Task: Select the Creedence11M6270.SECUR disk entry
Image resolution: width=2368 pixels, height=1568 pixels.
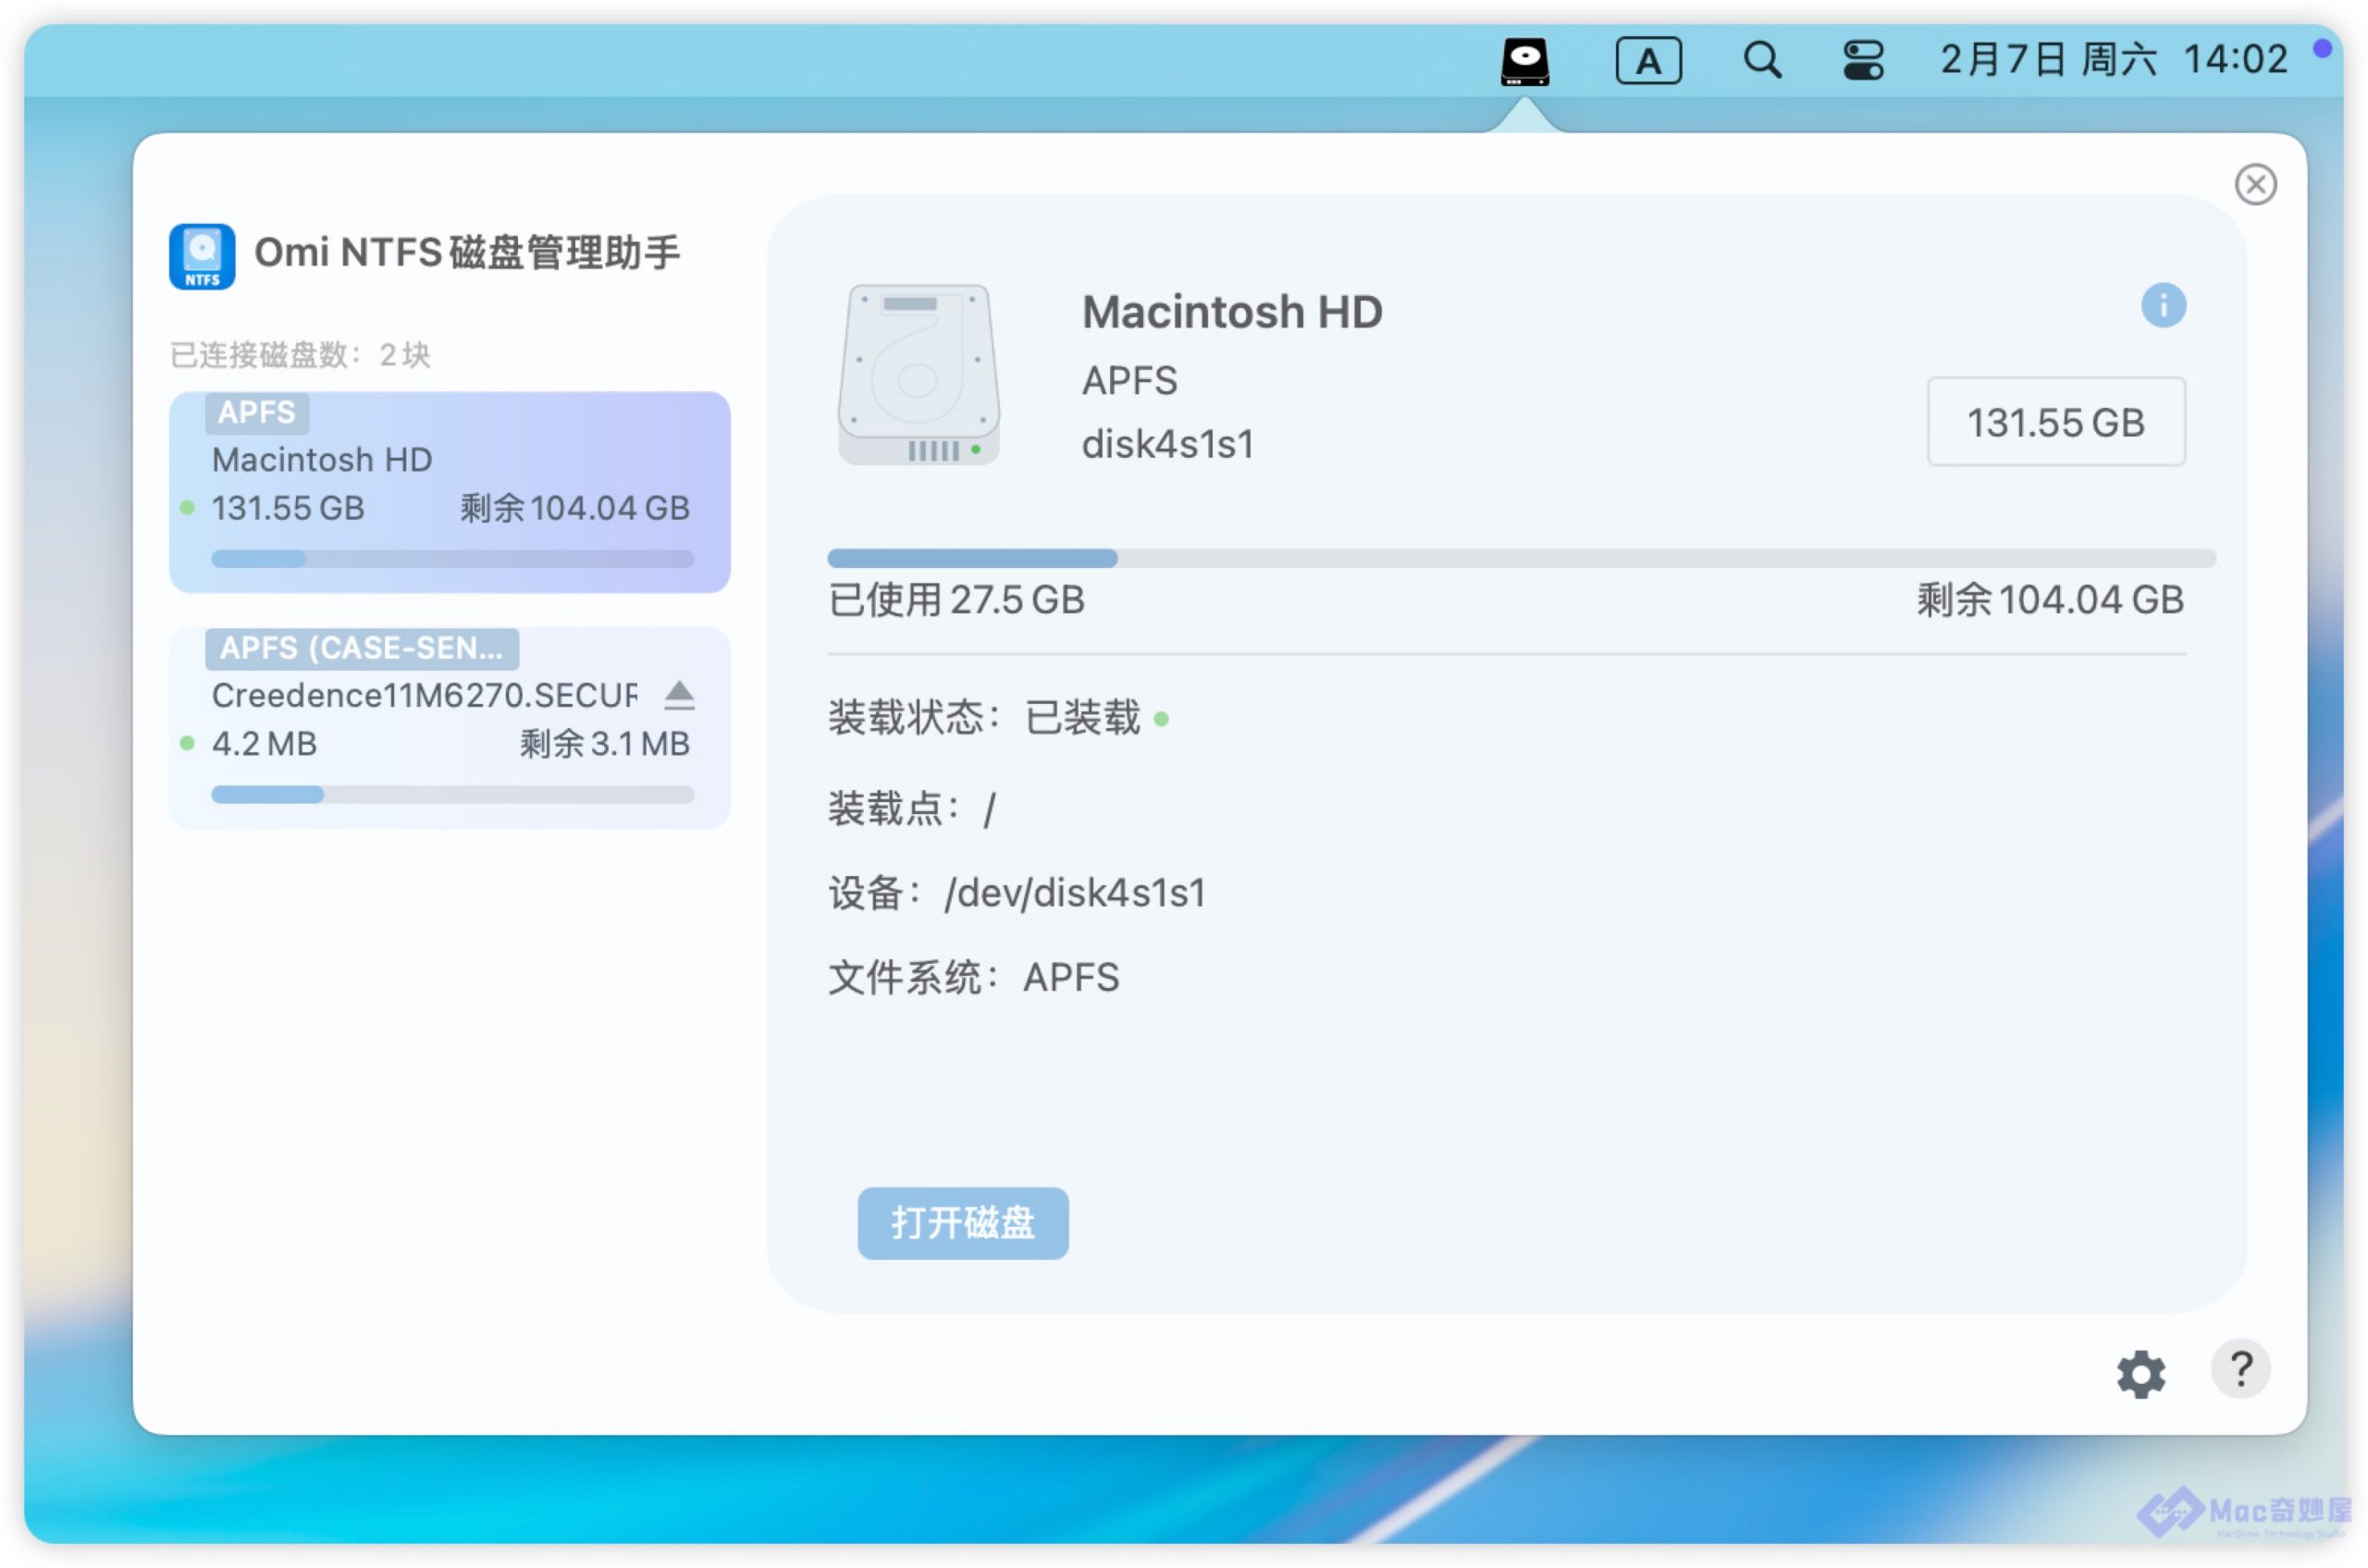Action: pos(424,696)
